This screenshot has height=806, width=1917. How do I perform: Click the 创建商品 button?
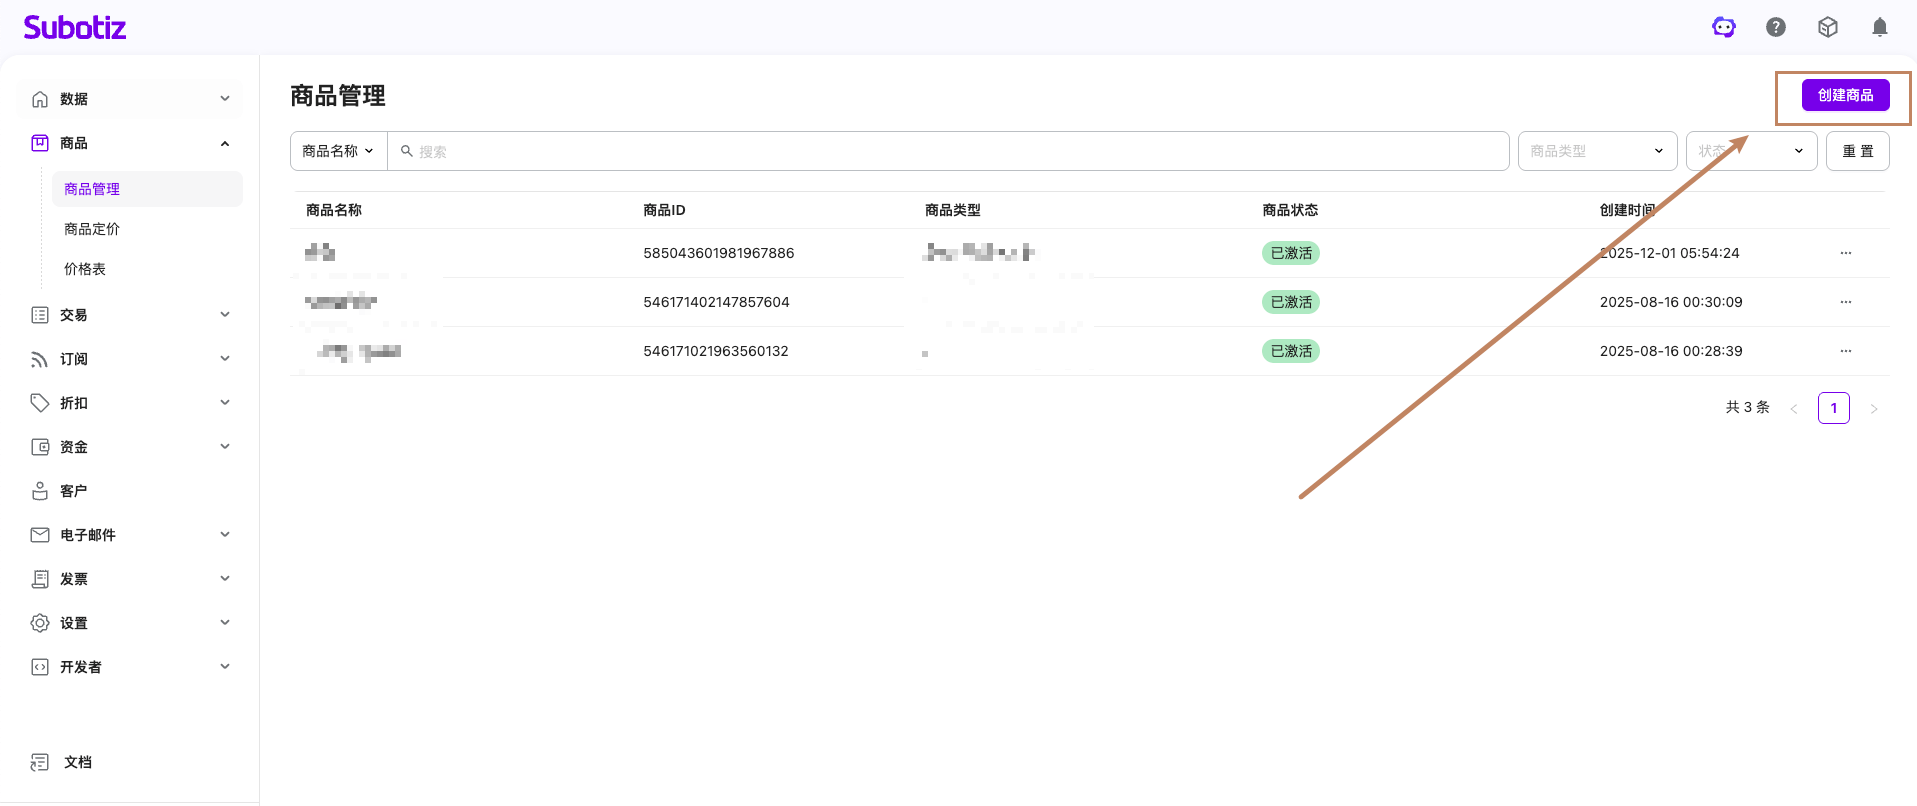[1845, 95]
